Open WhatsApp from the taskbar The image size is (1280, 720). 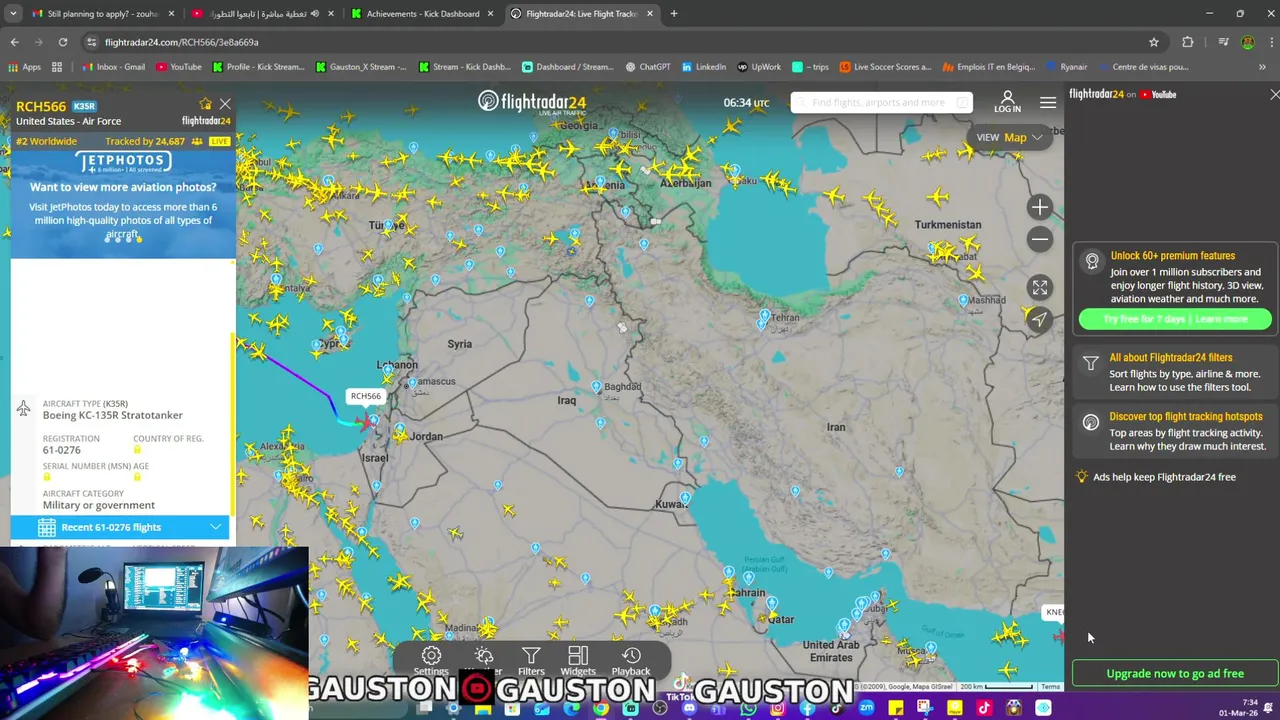coord(748,708)
